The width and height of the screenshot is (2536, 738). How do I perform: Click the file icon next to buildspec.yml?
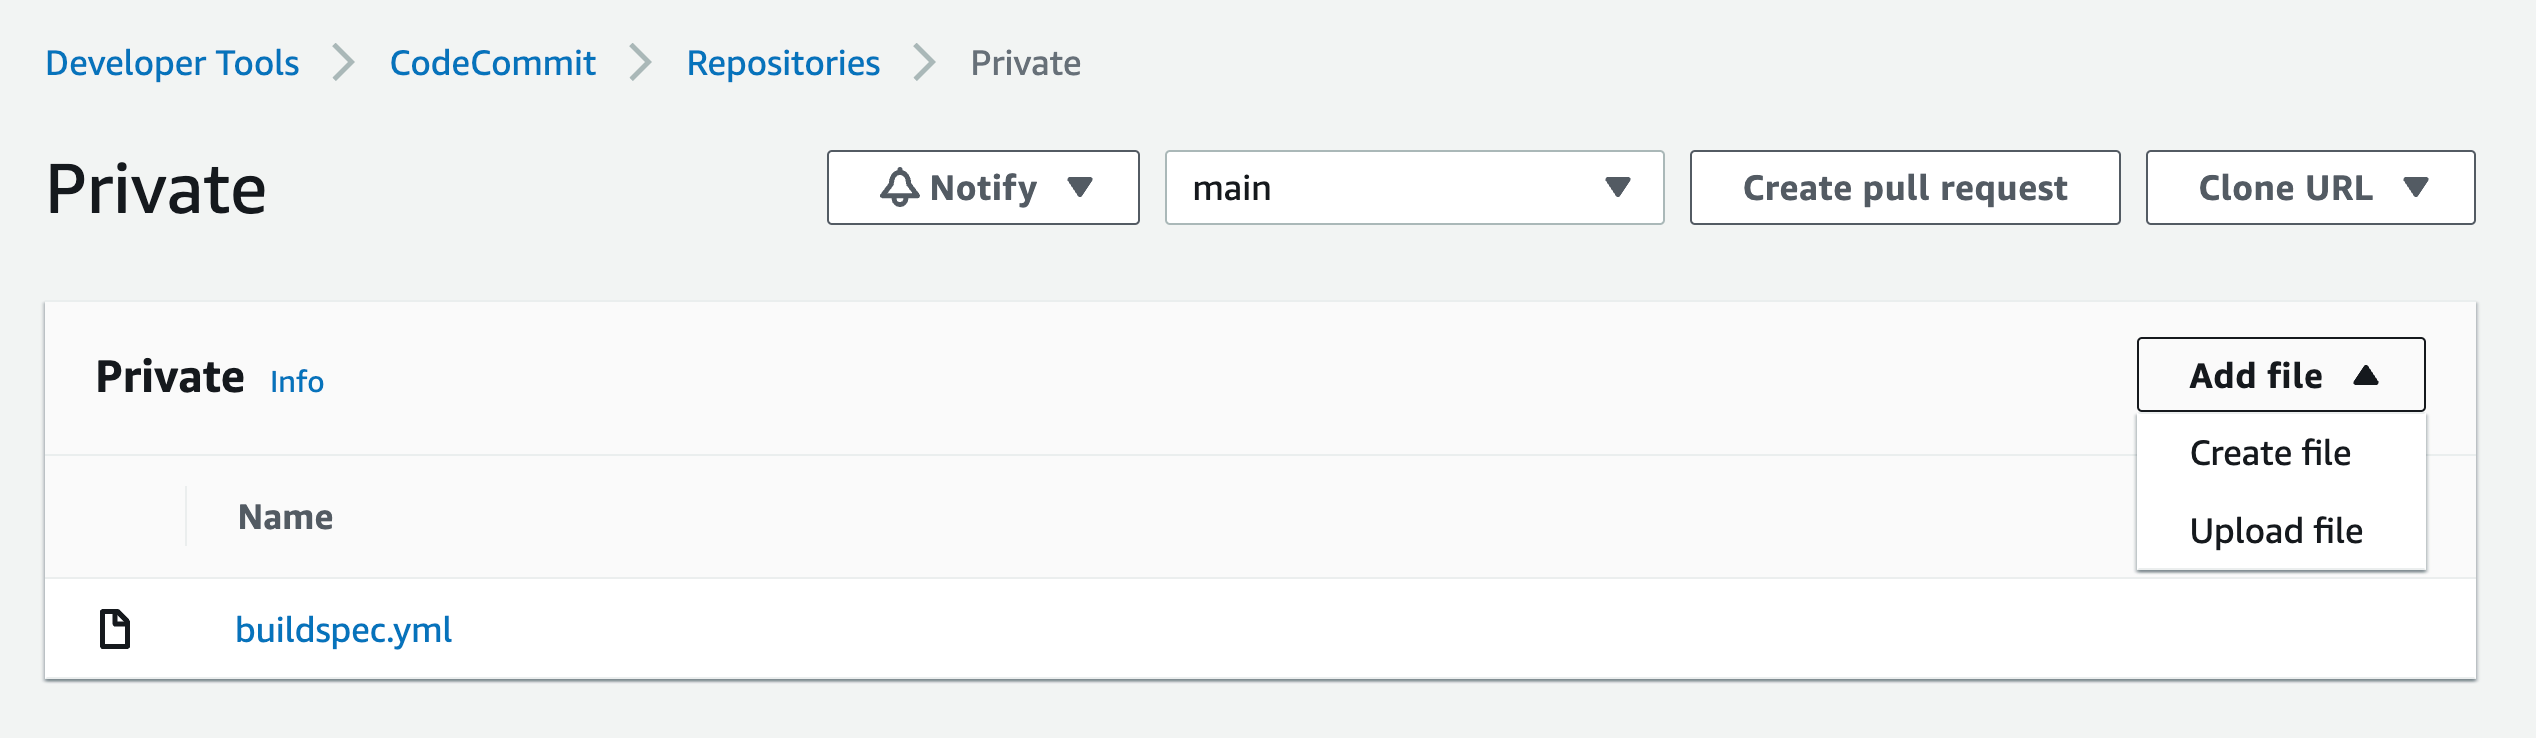coord(113,628)
